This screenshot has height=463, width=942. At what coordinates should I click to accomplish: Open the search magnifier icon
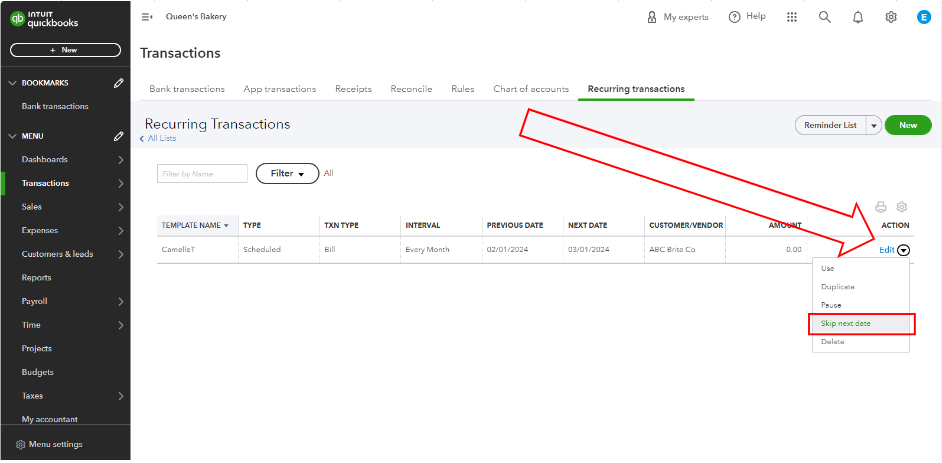pos(824,17)
